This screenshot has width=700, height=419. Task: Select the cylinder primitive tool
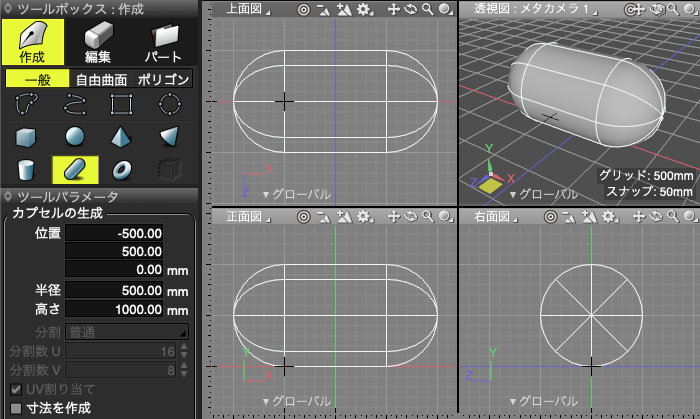27,169
